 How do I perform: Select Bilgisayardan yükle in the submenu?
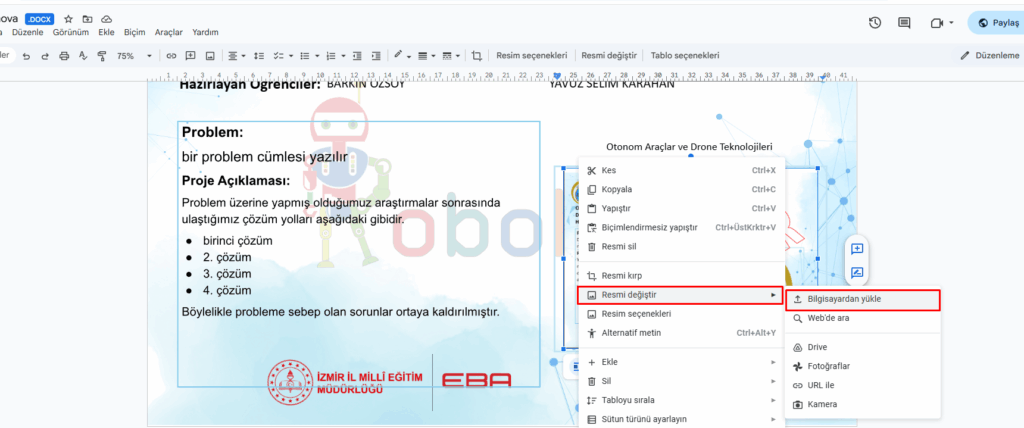[863, 299]
